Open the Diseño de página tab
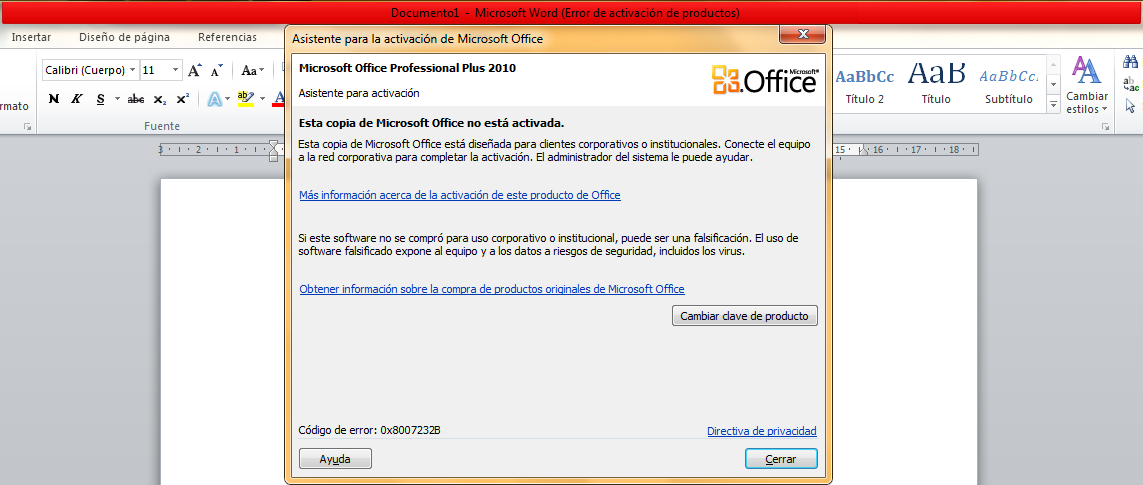Image resolution: width=1143 pixels, height=485 pixels. [x=125, y=37]
